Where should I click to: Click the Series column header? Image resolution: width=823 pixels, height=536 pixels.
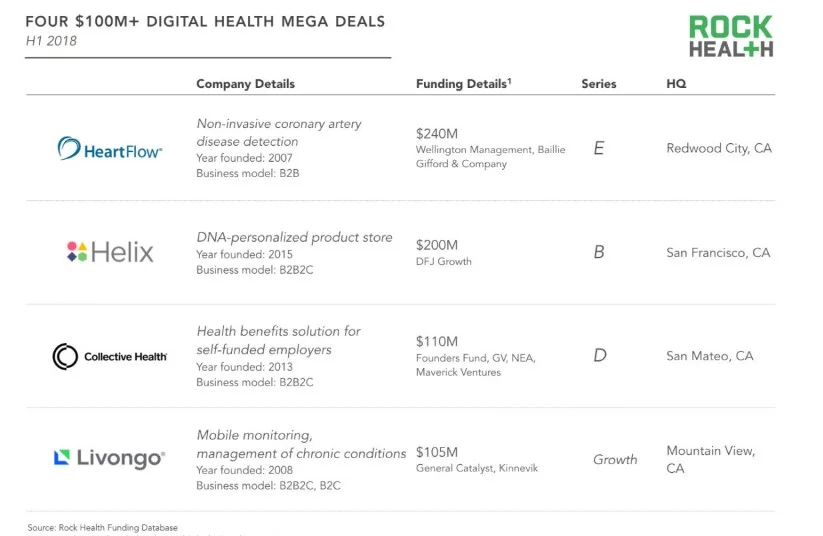pos(598,84)
